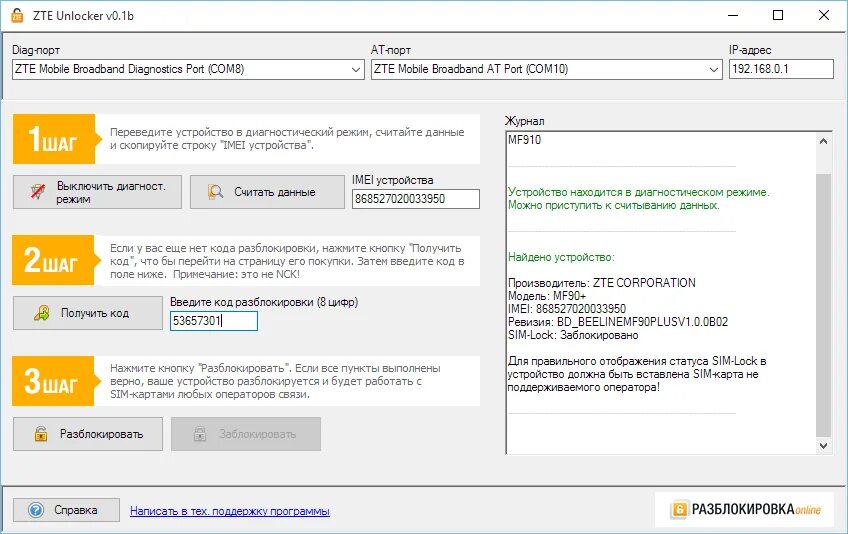Screen dimensions: 848x534
Task: Open the Написать в тех. поддержку программы link
Action: [x=229, y=511]
